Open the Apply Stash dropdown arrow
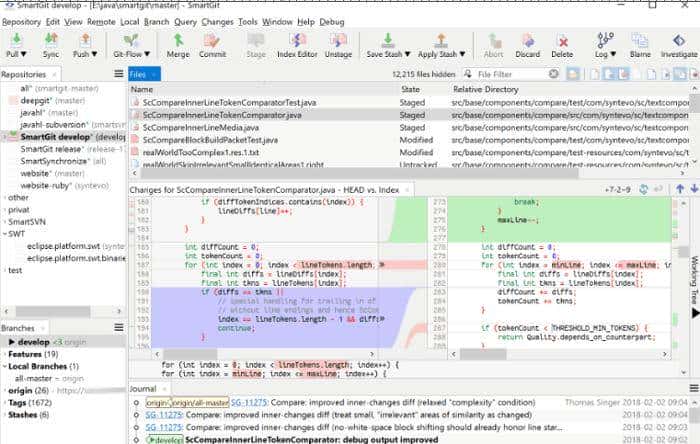The width and height of the screenshot is (700, 444). click(x=462, y=54)
